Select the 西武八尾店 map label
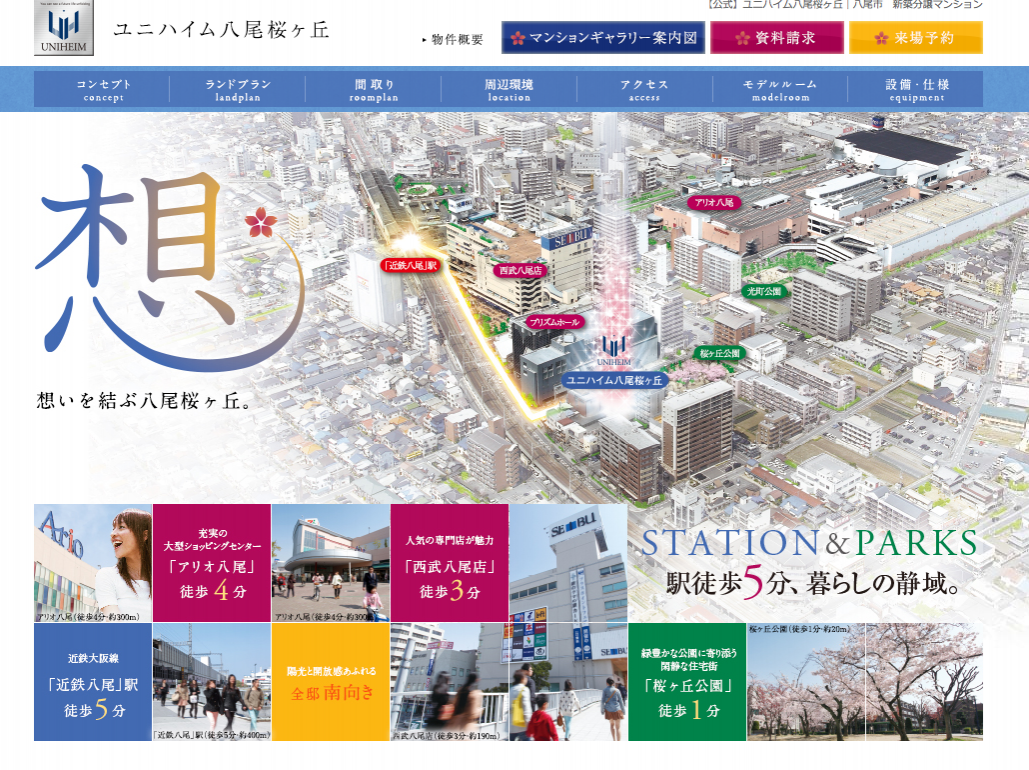 521,270
